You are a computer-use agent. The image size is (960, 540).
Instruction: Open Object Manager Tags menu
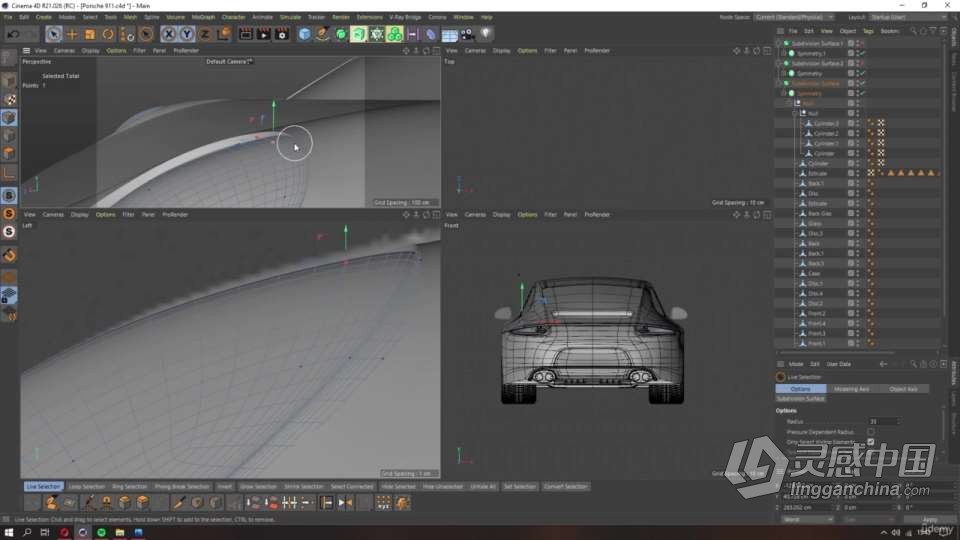(x=868, y=31)
